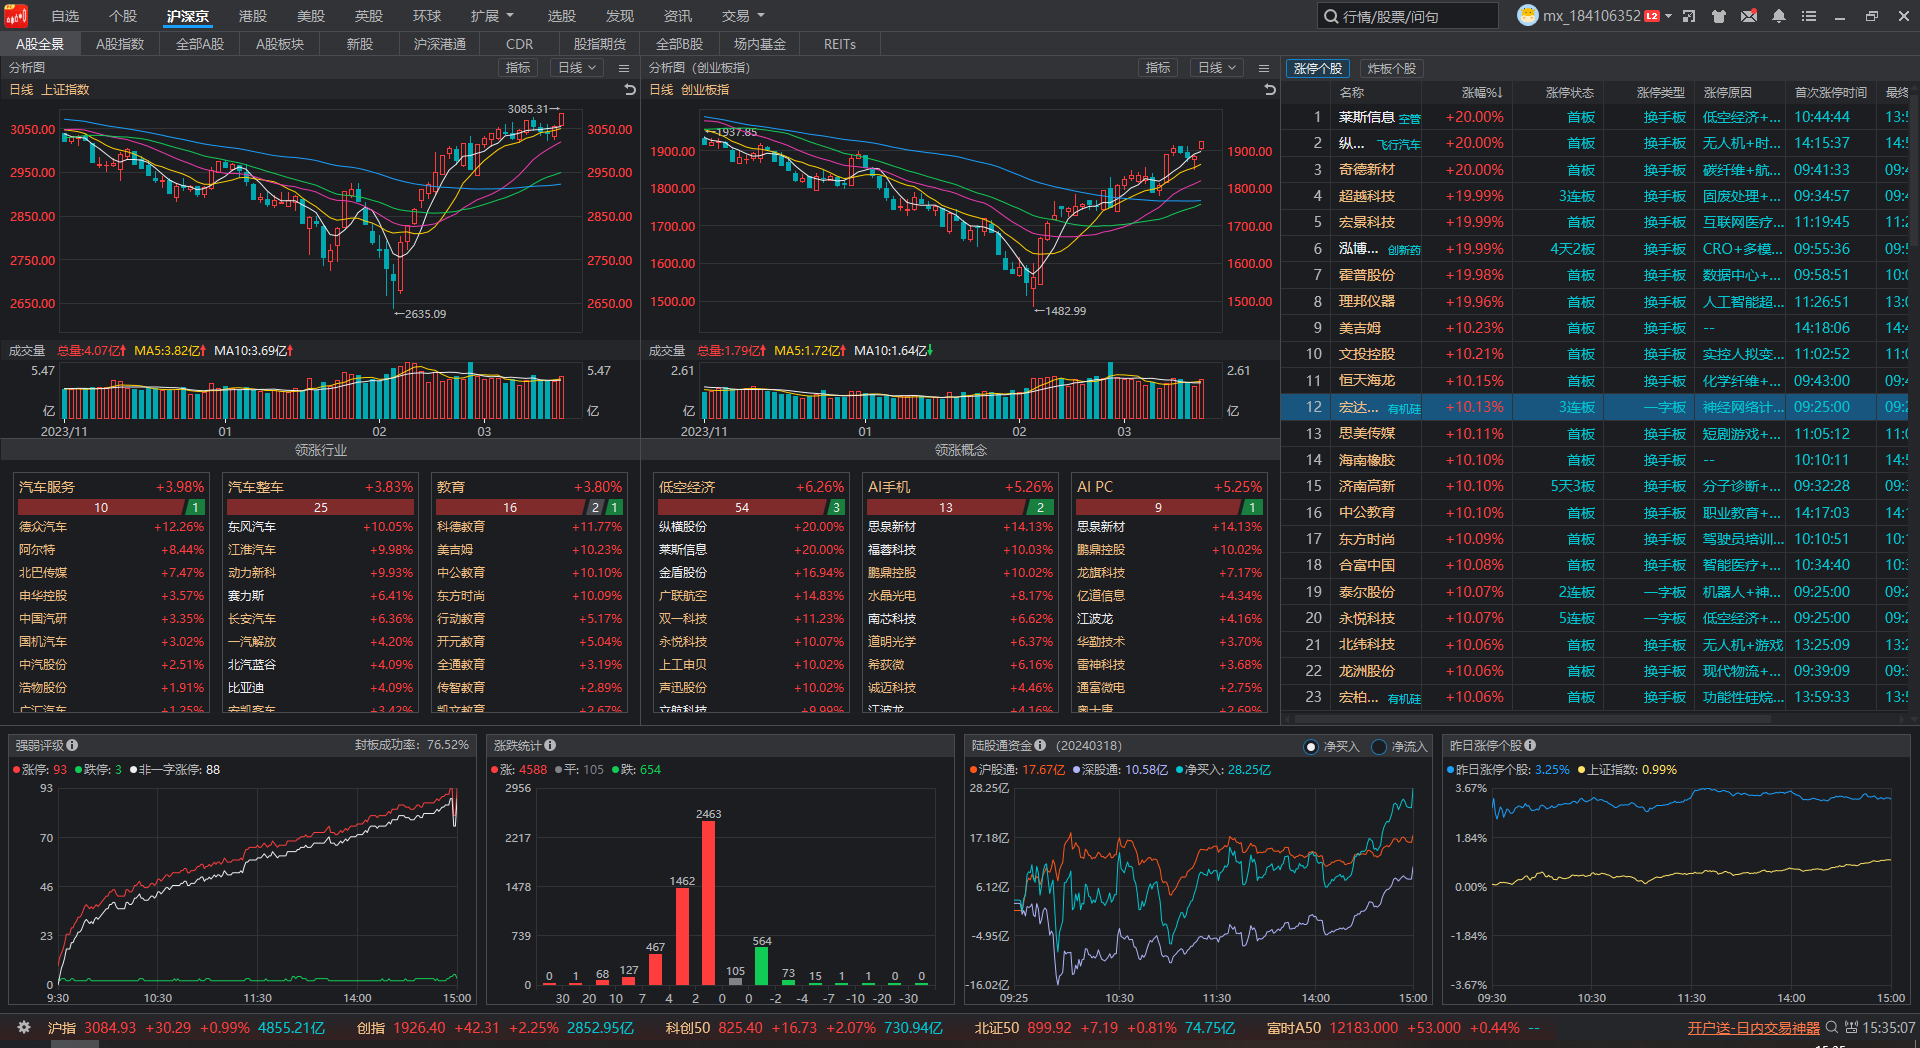Open the settings gear in status bar
The width and height of the screenshot is (1920, 1048).
[24, 1027]
